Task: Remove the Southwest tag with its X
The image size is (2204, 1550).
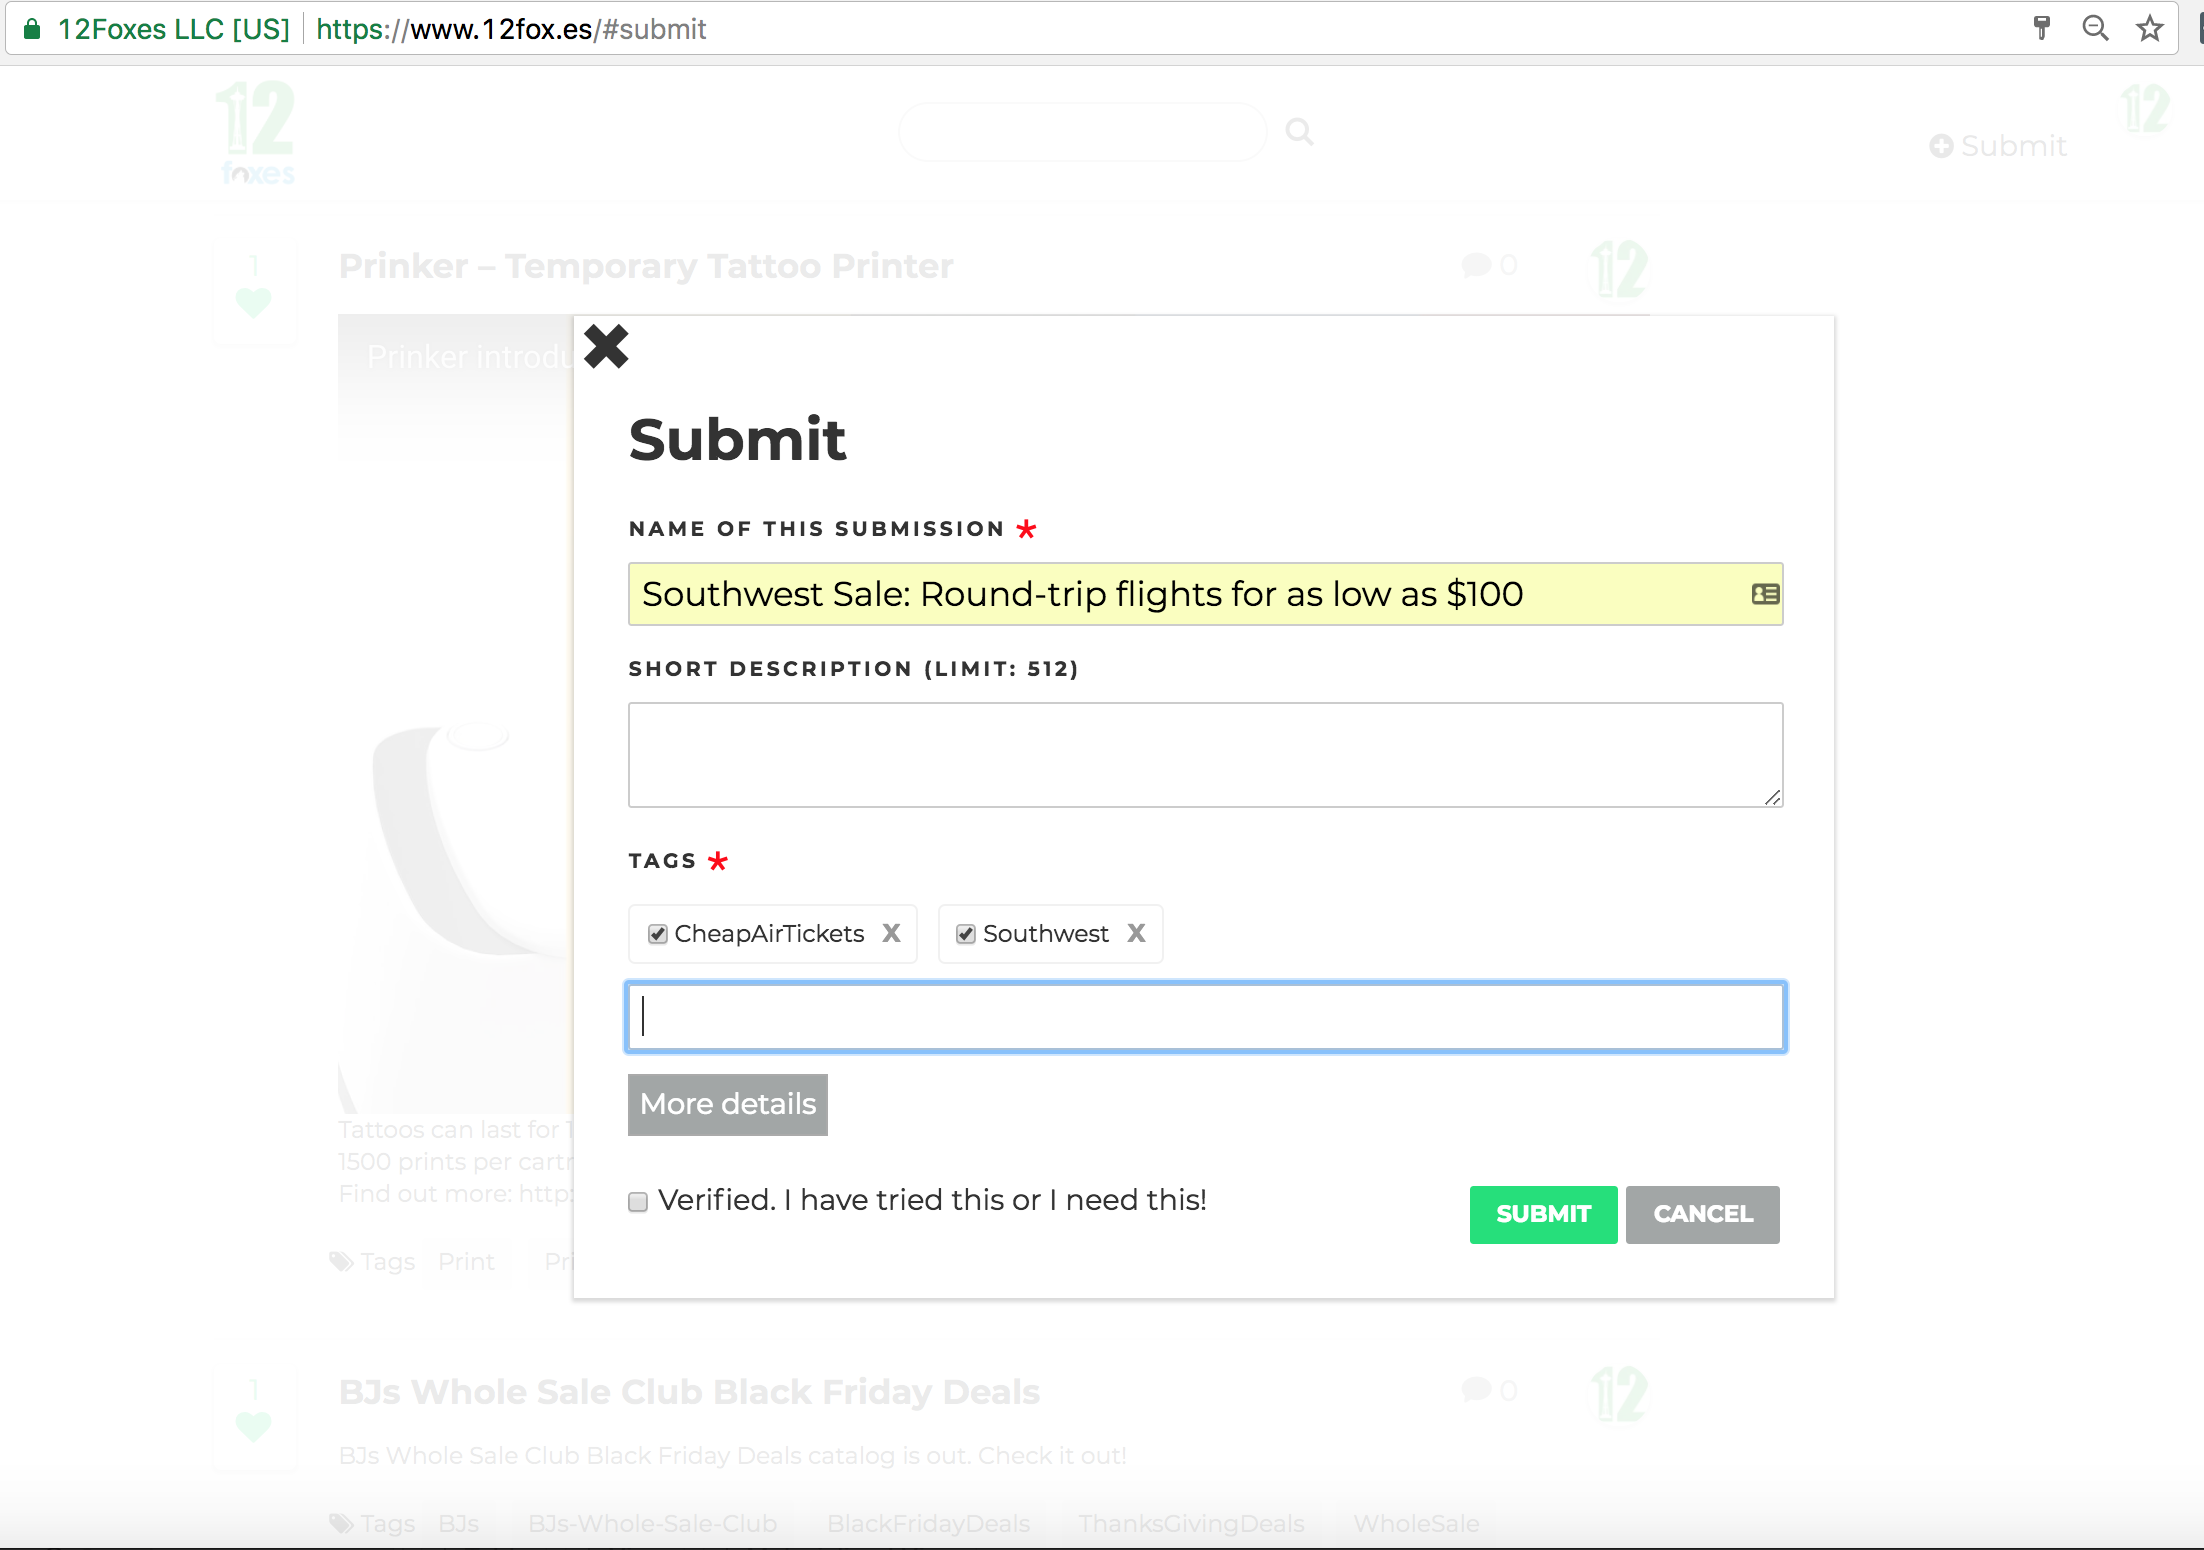Action: (1136, 933)
